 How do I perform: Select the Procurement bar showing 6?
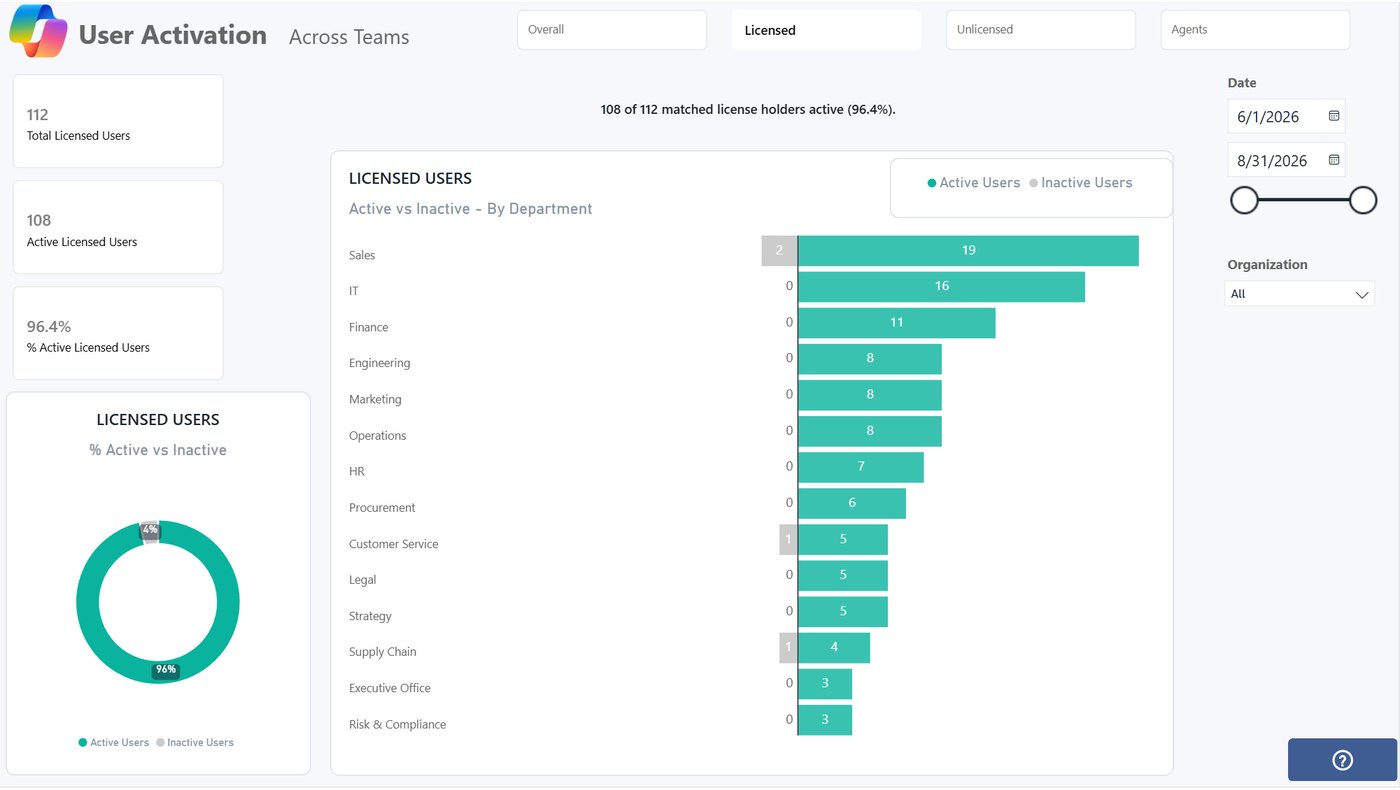coord(852,503)
